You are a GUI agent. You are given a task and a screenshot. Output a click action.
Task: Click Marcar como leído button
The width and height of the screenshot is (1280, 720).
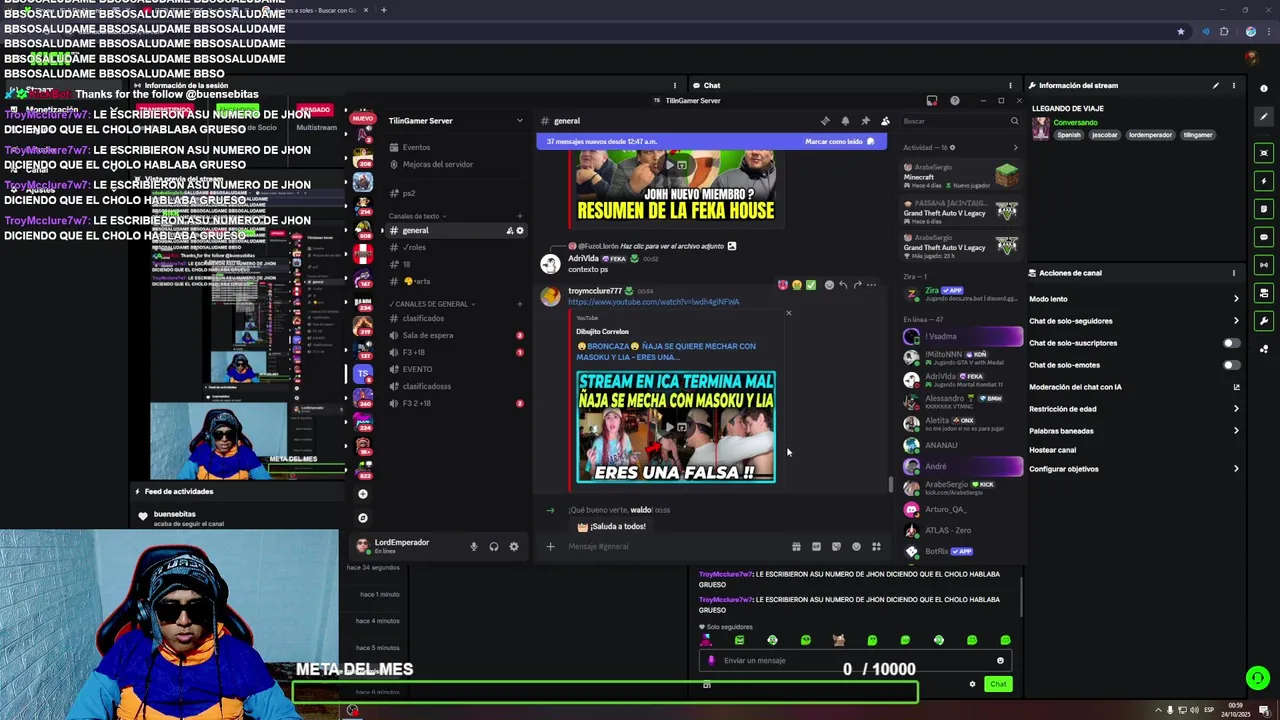[x=840, y=142]
